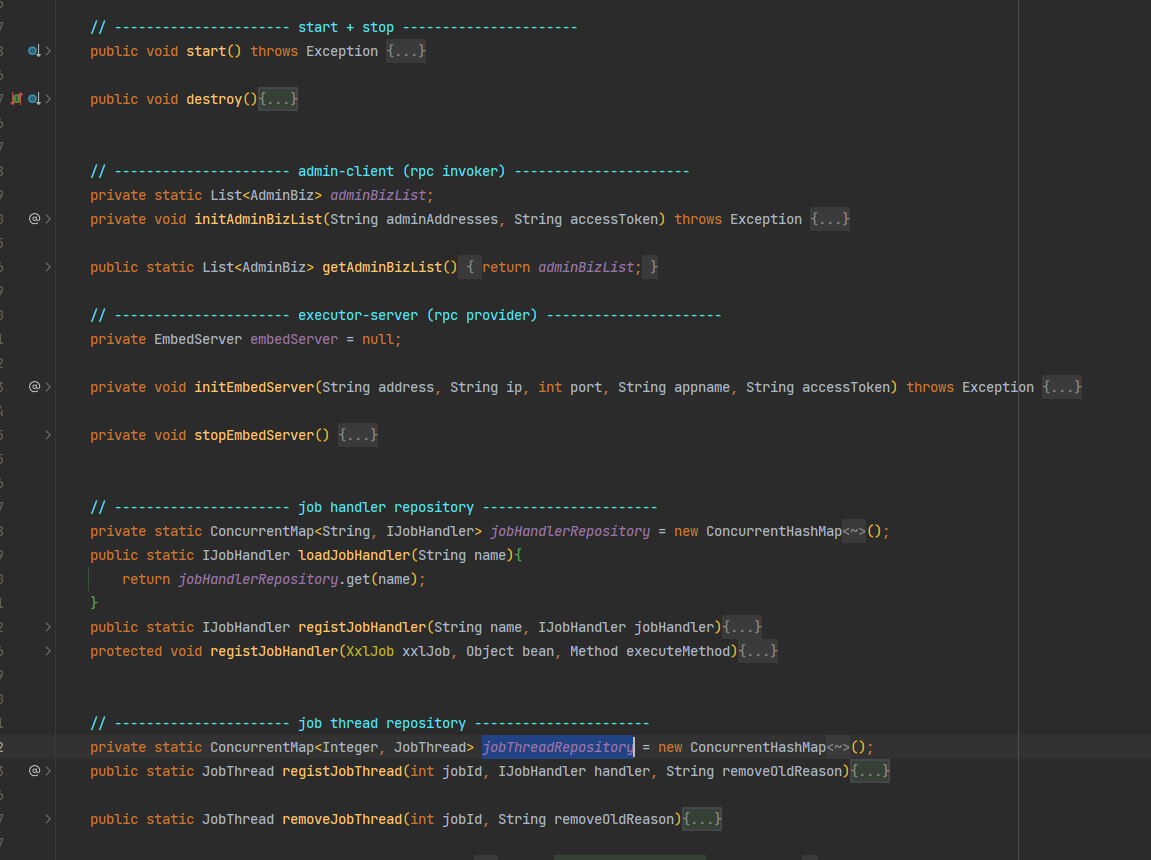Expand the destroy() method fold chevron
Image resolution: width=1151 pixels, height=860 pixels.
click(x=48, y=99)
